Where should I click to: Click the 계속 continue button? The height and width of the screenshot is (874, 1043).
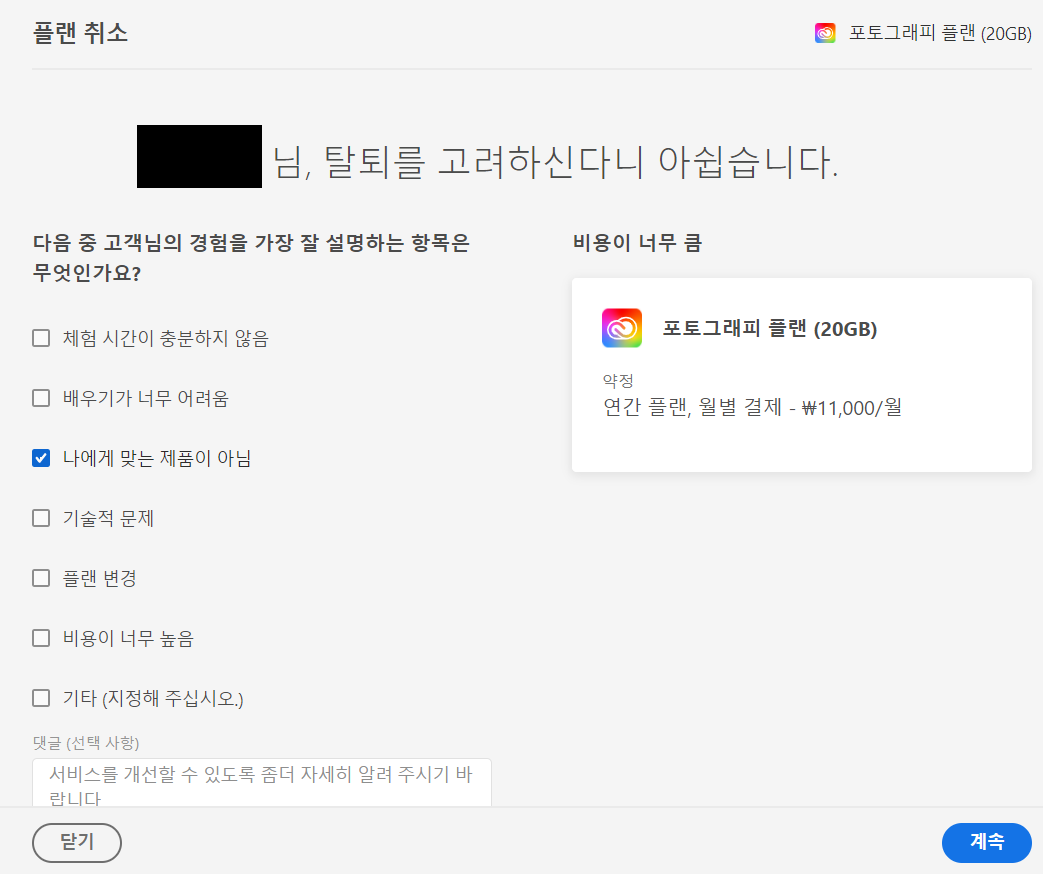click(986, 843)
